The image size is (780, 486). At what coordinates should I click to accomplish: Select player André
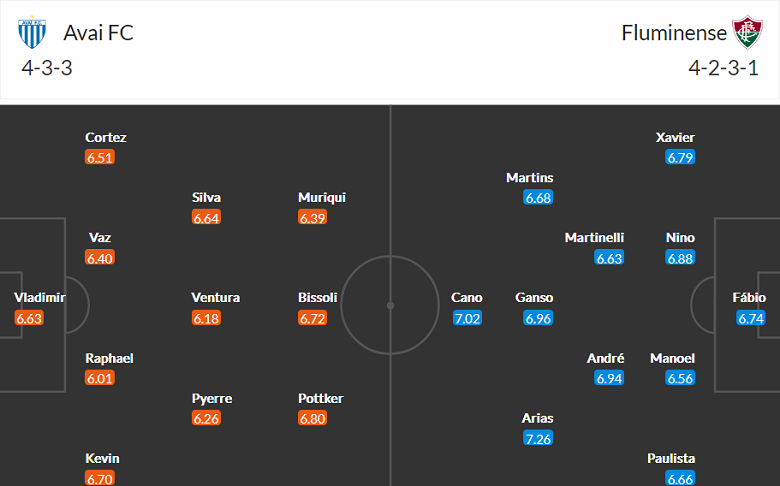pyautogui.click(x=608, y=358)
